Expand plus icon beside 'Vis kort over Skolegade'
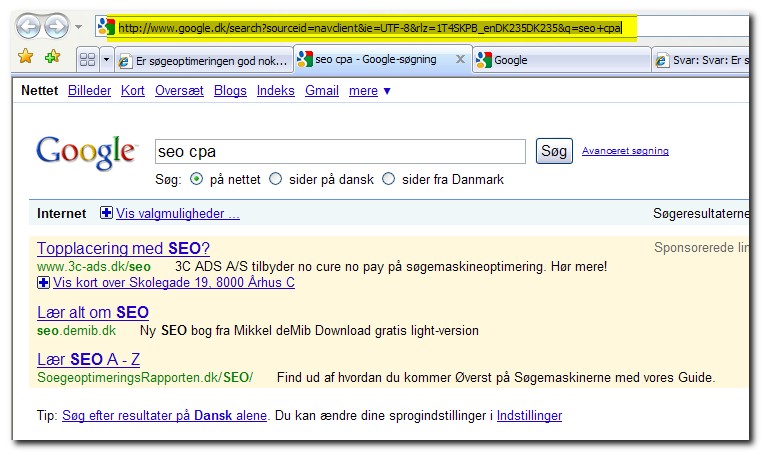 coord(43,282)
